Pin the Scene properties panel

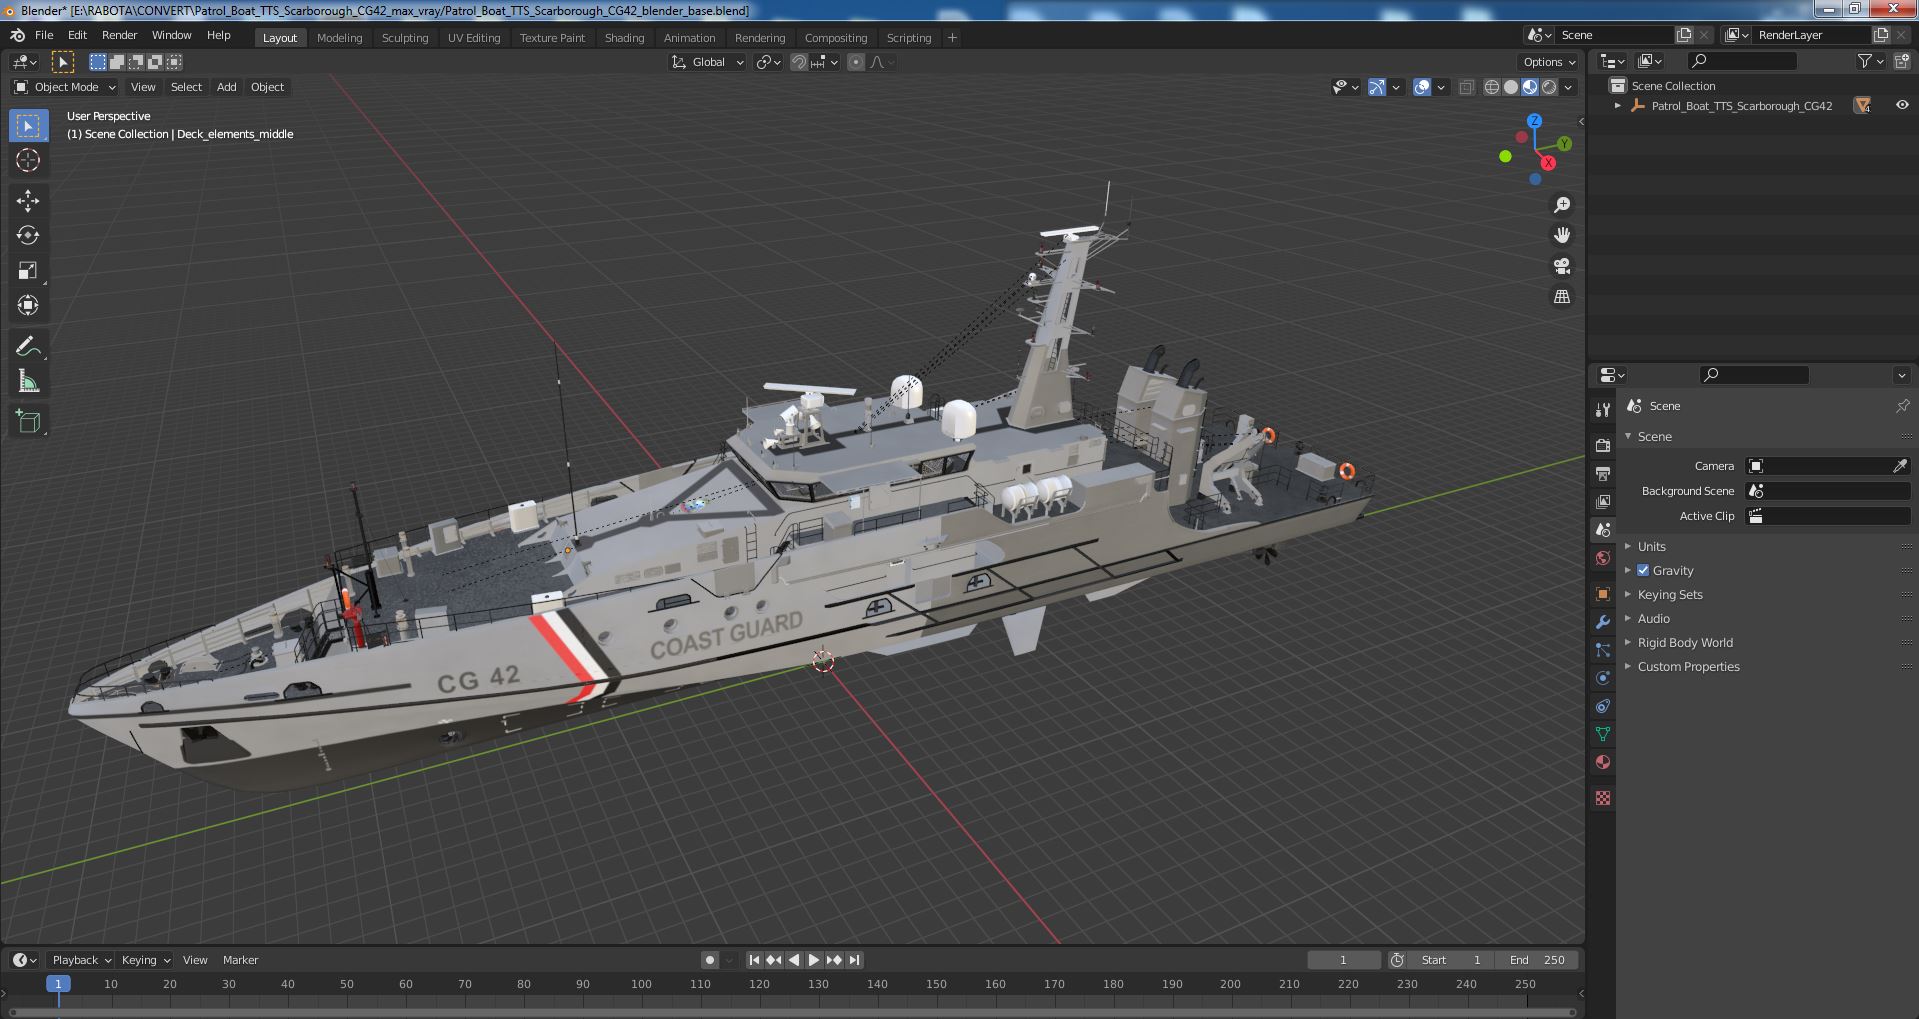(x=1901, y=406)
